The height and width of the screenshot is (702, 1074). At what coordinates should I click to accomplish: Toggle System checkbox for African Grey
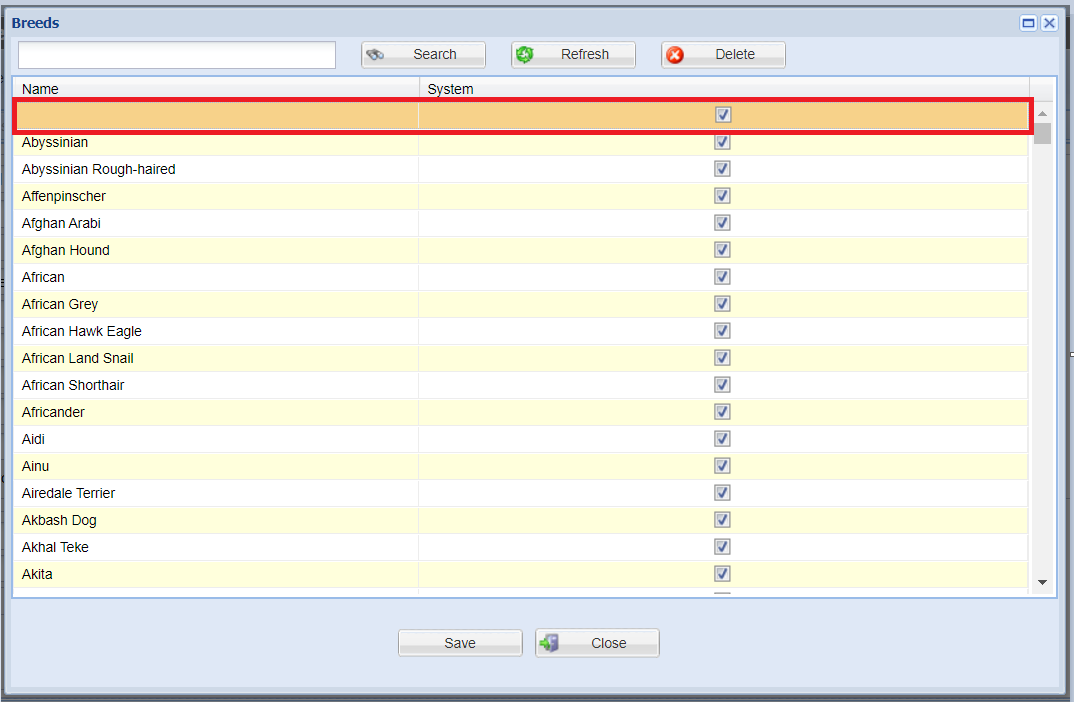pyautogui.click(x=722, y=303)
